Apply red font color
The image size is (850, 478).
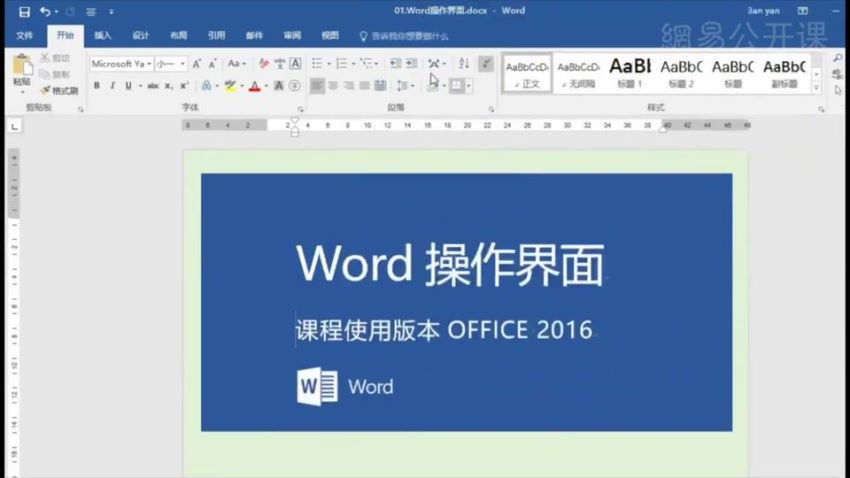click(254, 86)
